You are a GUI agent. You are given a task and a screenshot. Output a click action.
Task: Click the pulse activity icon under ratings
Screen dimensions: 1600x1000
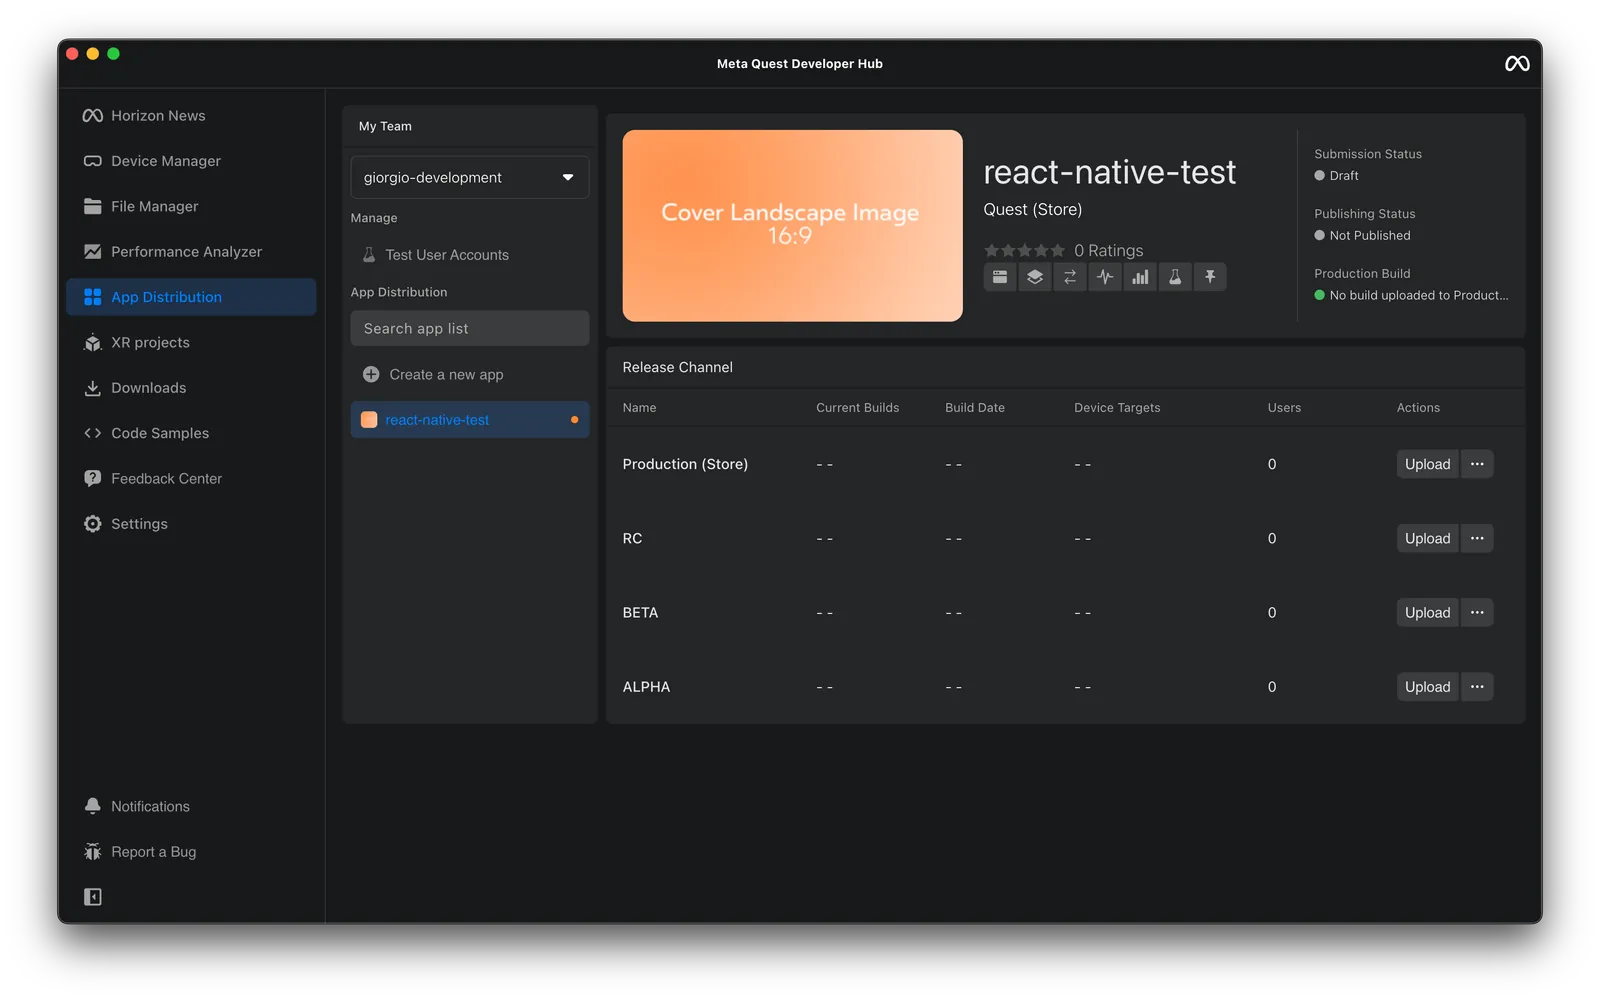tap(1105, 277)
